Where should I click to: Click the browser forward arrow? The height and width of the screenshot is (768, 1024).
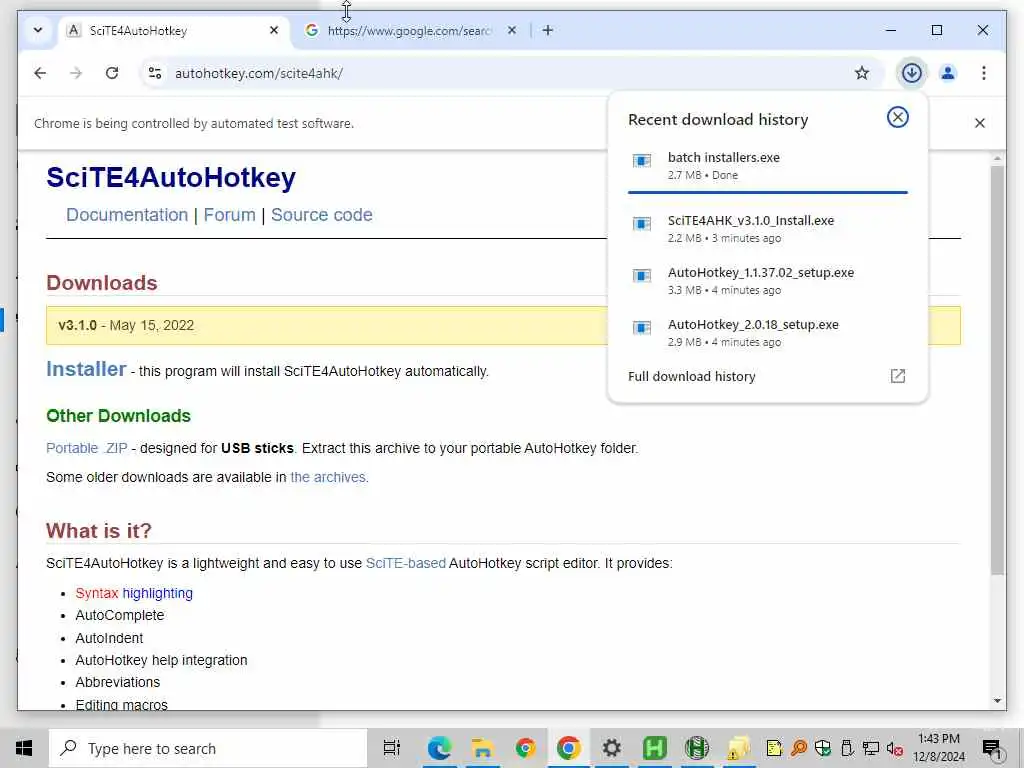(76, 73)
